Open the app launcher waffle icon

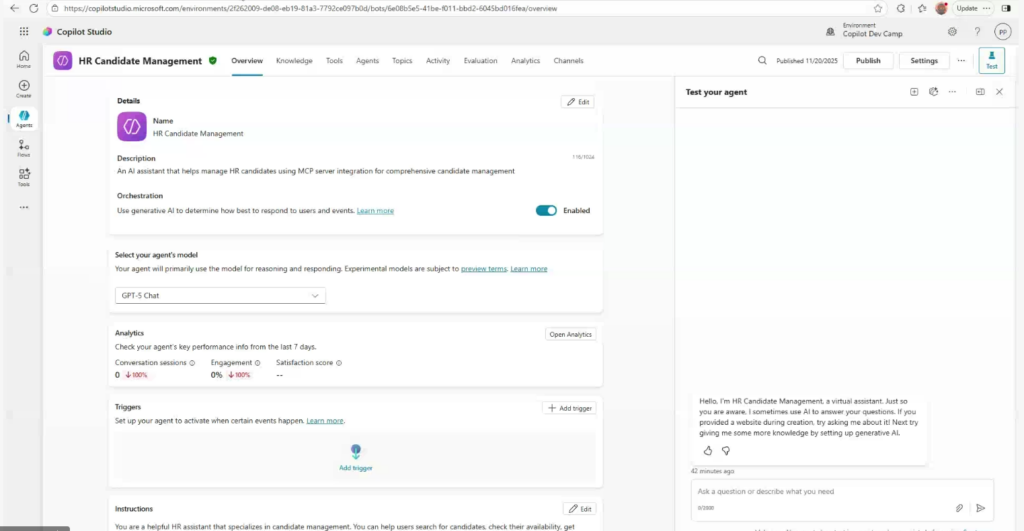(24, 31)
